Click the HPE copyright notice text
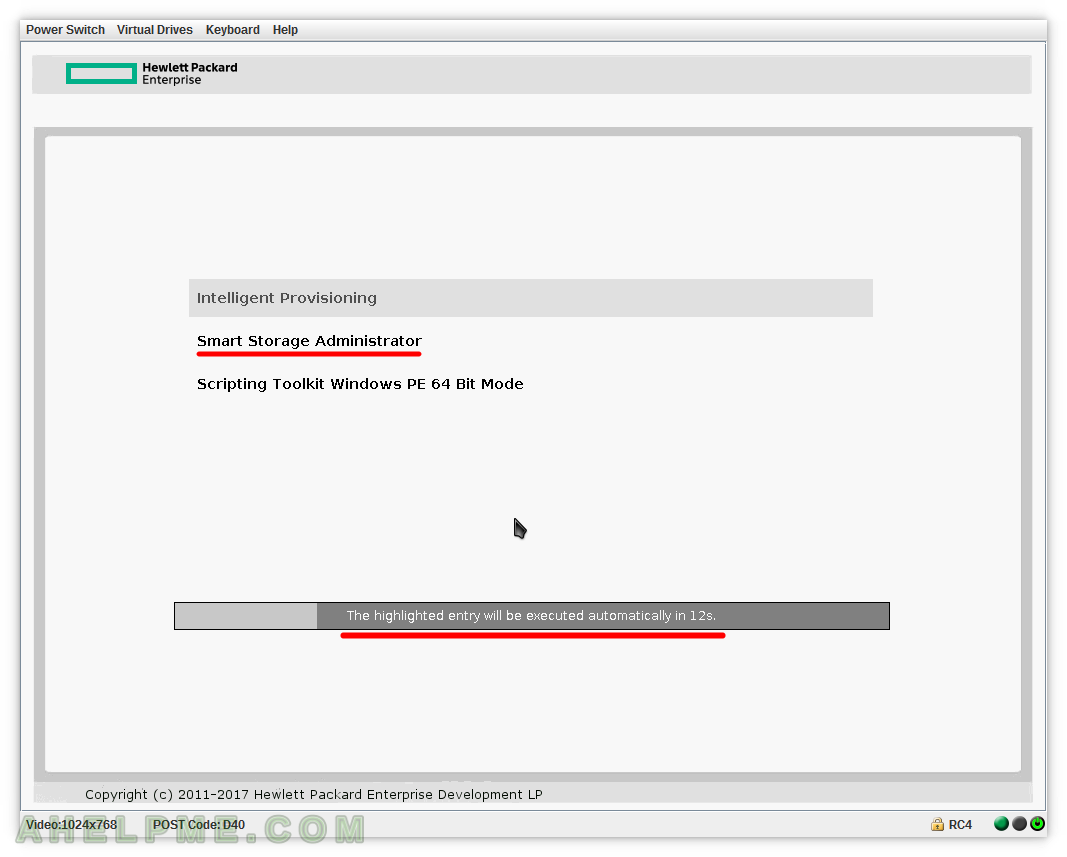 314,794
